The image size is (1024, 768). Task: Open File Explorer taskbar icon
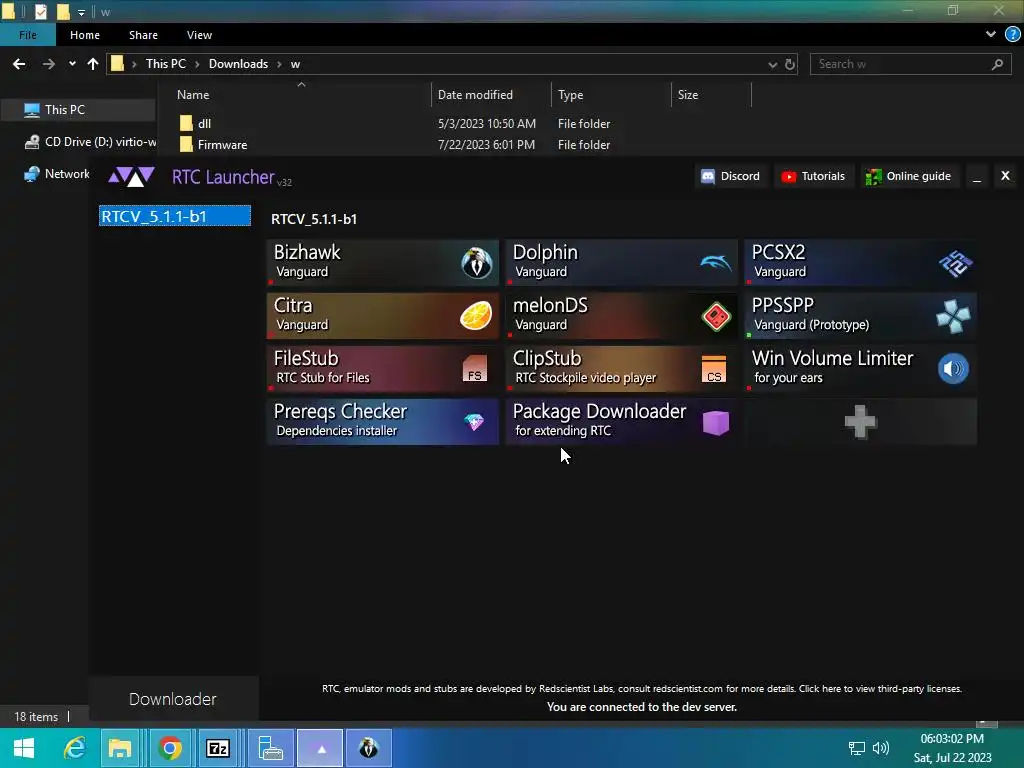(120, 748)
